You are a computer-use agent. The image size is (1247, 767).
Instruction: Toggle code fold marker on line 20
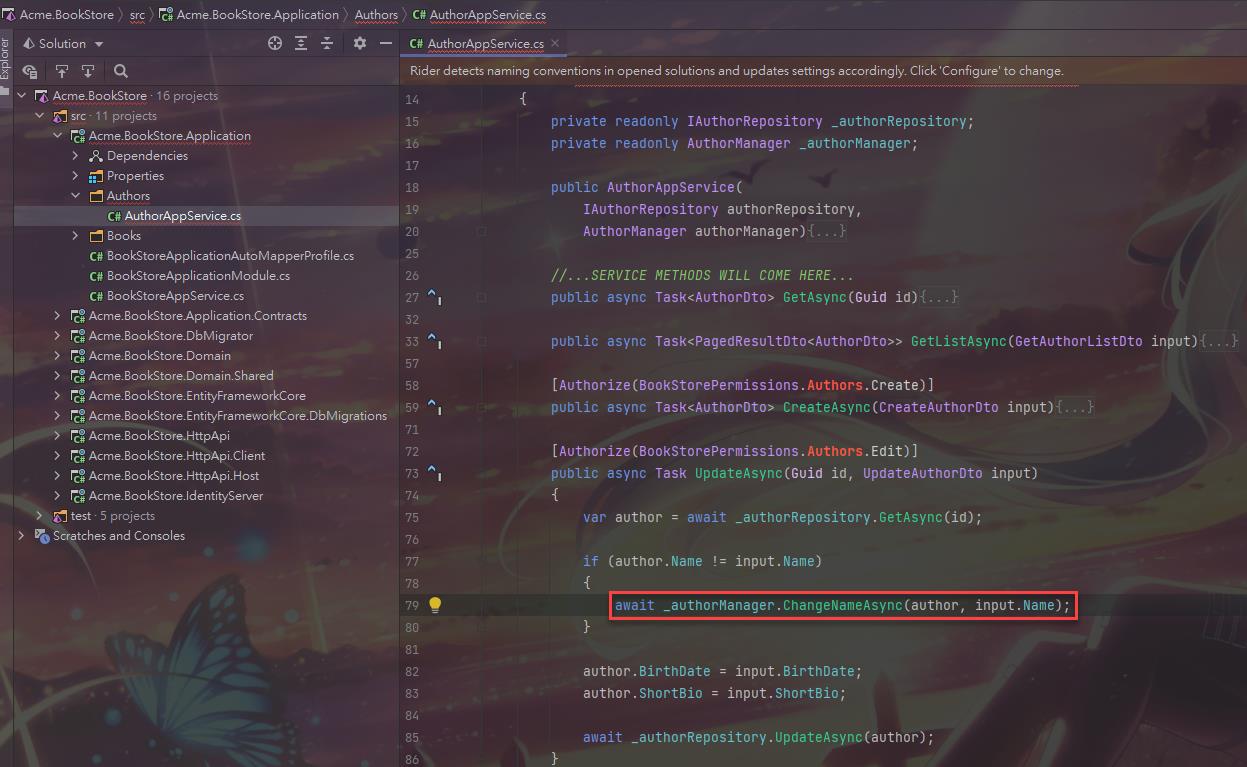481,231
